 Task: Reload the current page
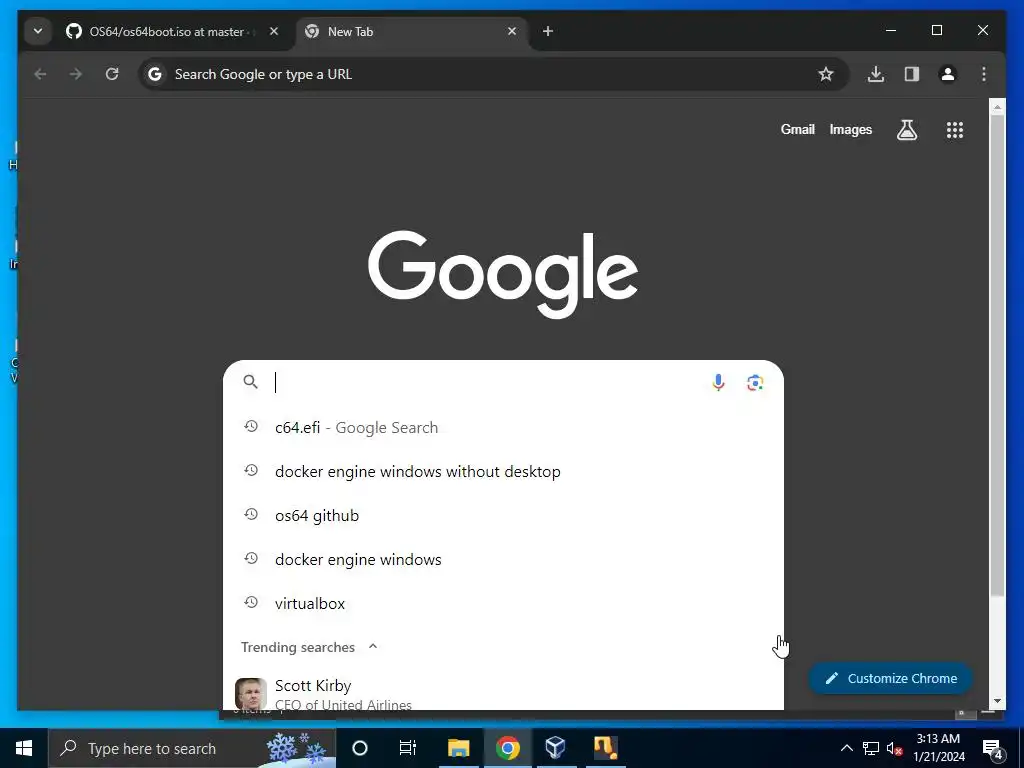click(x=112, y=74)
